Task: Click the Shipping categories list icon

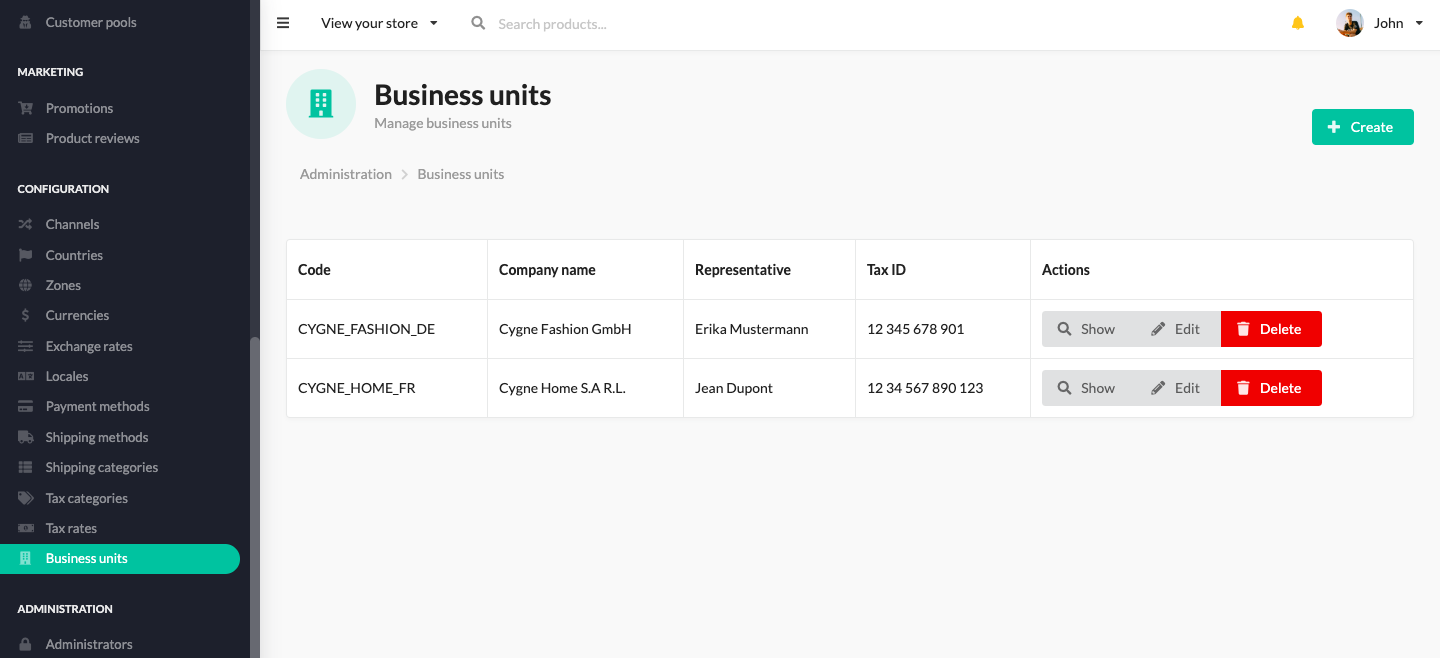Action: click(26, 467)
